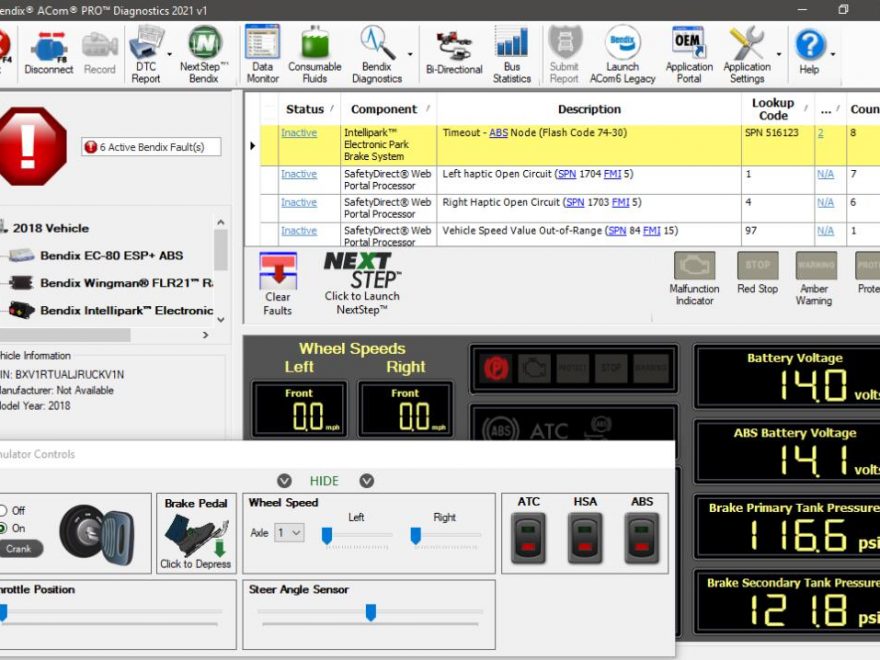Toggle the HSA rocker switch
The width and height of the screenshot is (880, 660).
pyautogui.click(x=585, y=538)
